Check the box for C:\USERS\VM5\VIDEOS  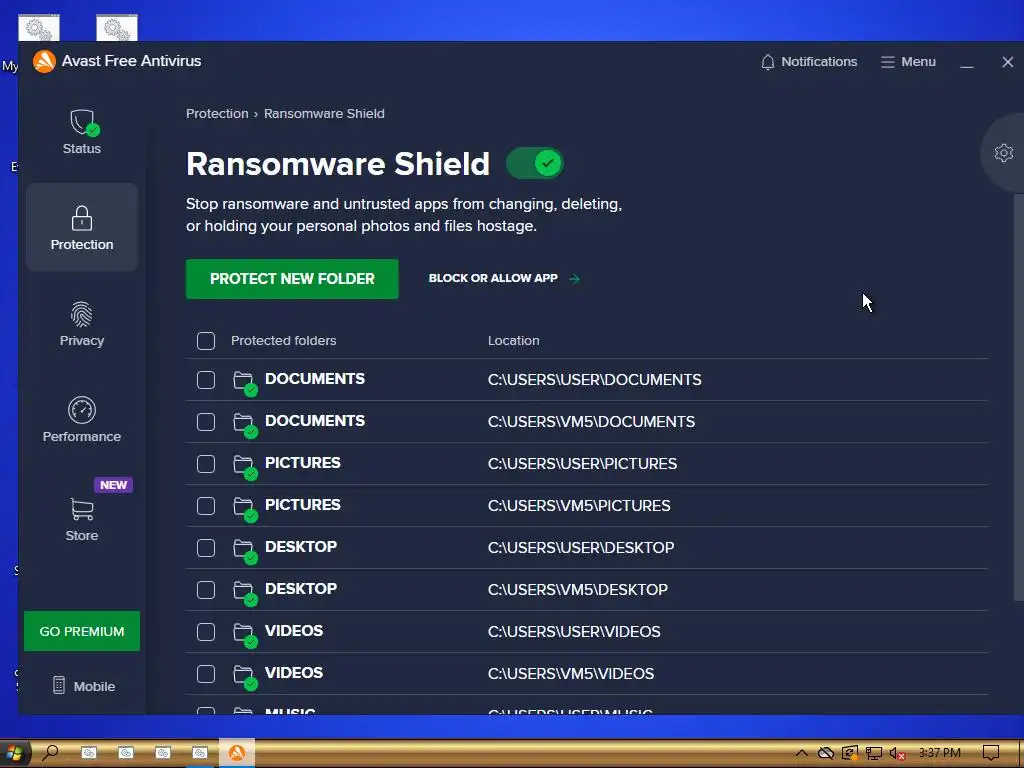[206, 673]
